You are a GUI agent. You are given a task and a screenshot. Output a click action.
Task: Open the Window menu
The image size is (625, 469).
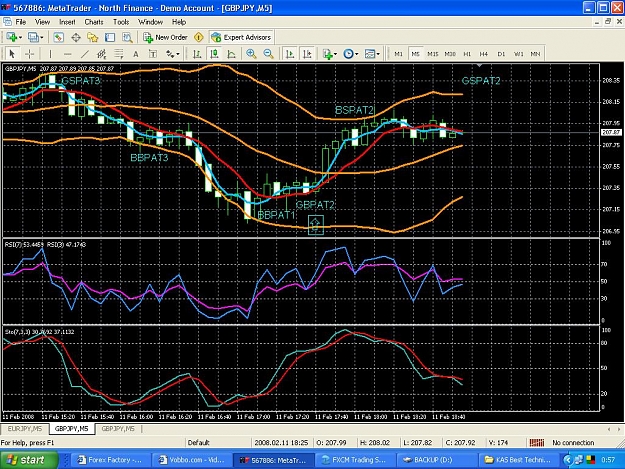[150, 22]
